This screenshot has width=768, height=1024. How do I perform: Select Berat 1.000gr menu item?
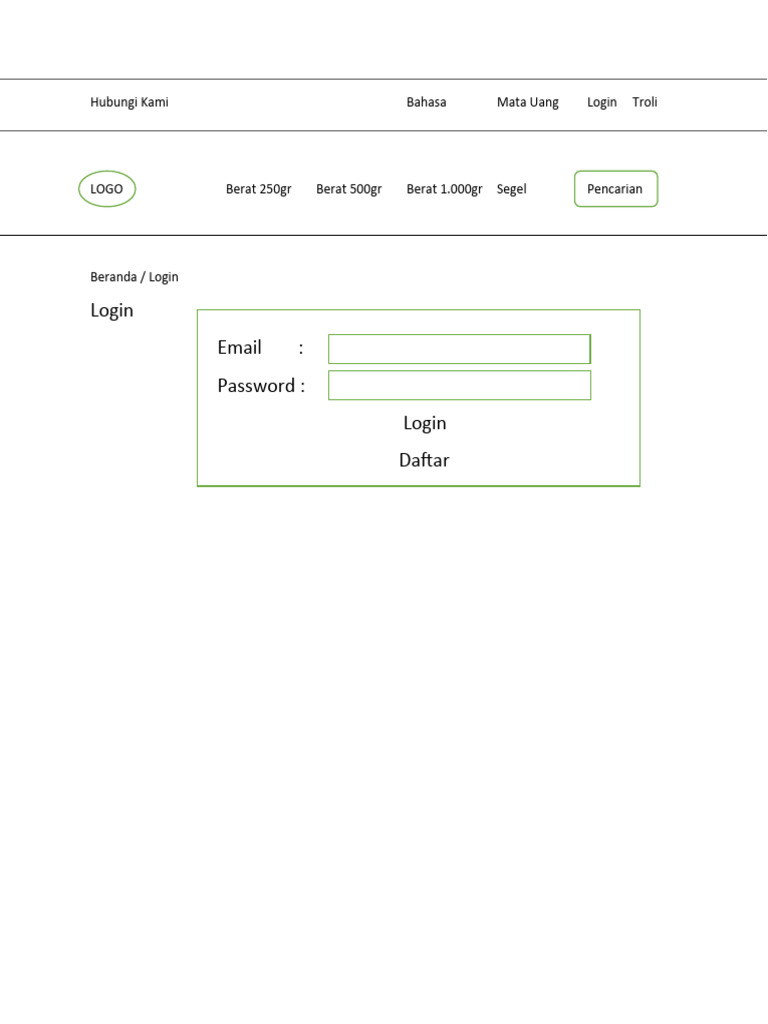tap(444, 189)
